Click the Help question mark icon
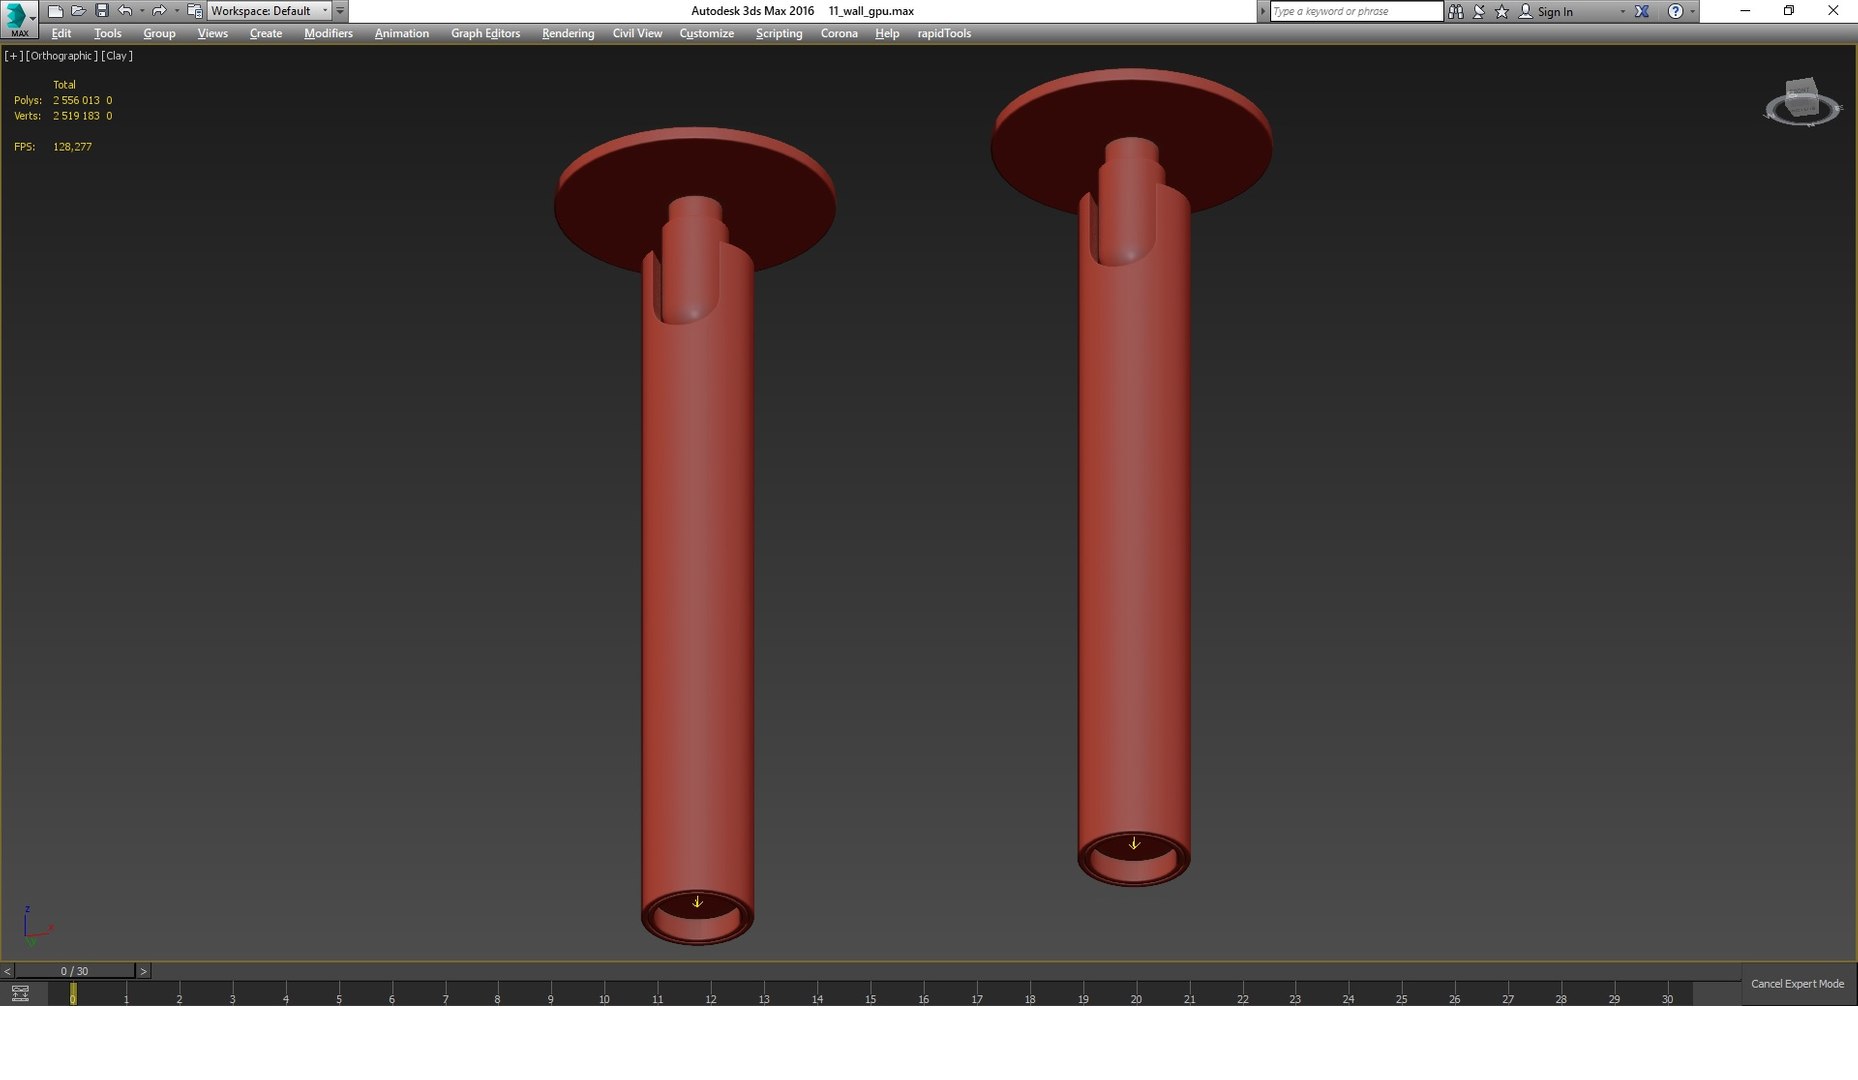The image size is (1858, 1080). coord(1675,11)
